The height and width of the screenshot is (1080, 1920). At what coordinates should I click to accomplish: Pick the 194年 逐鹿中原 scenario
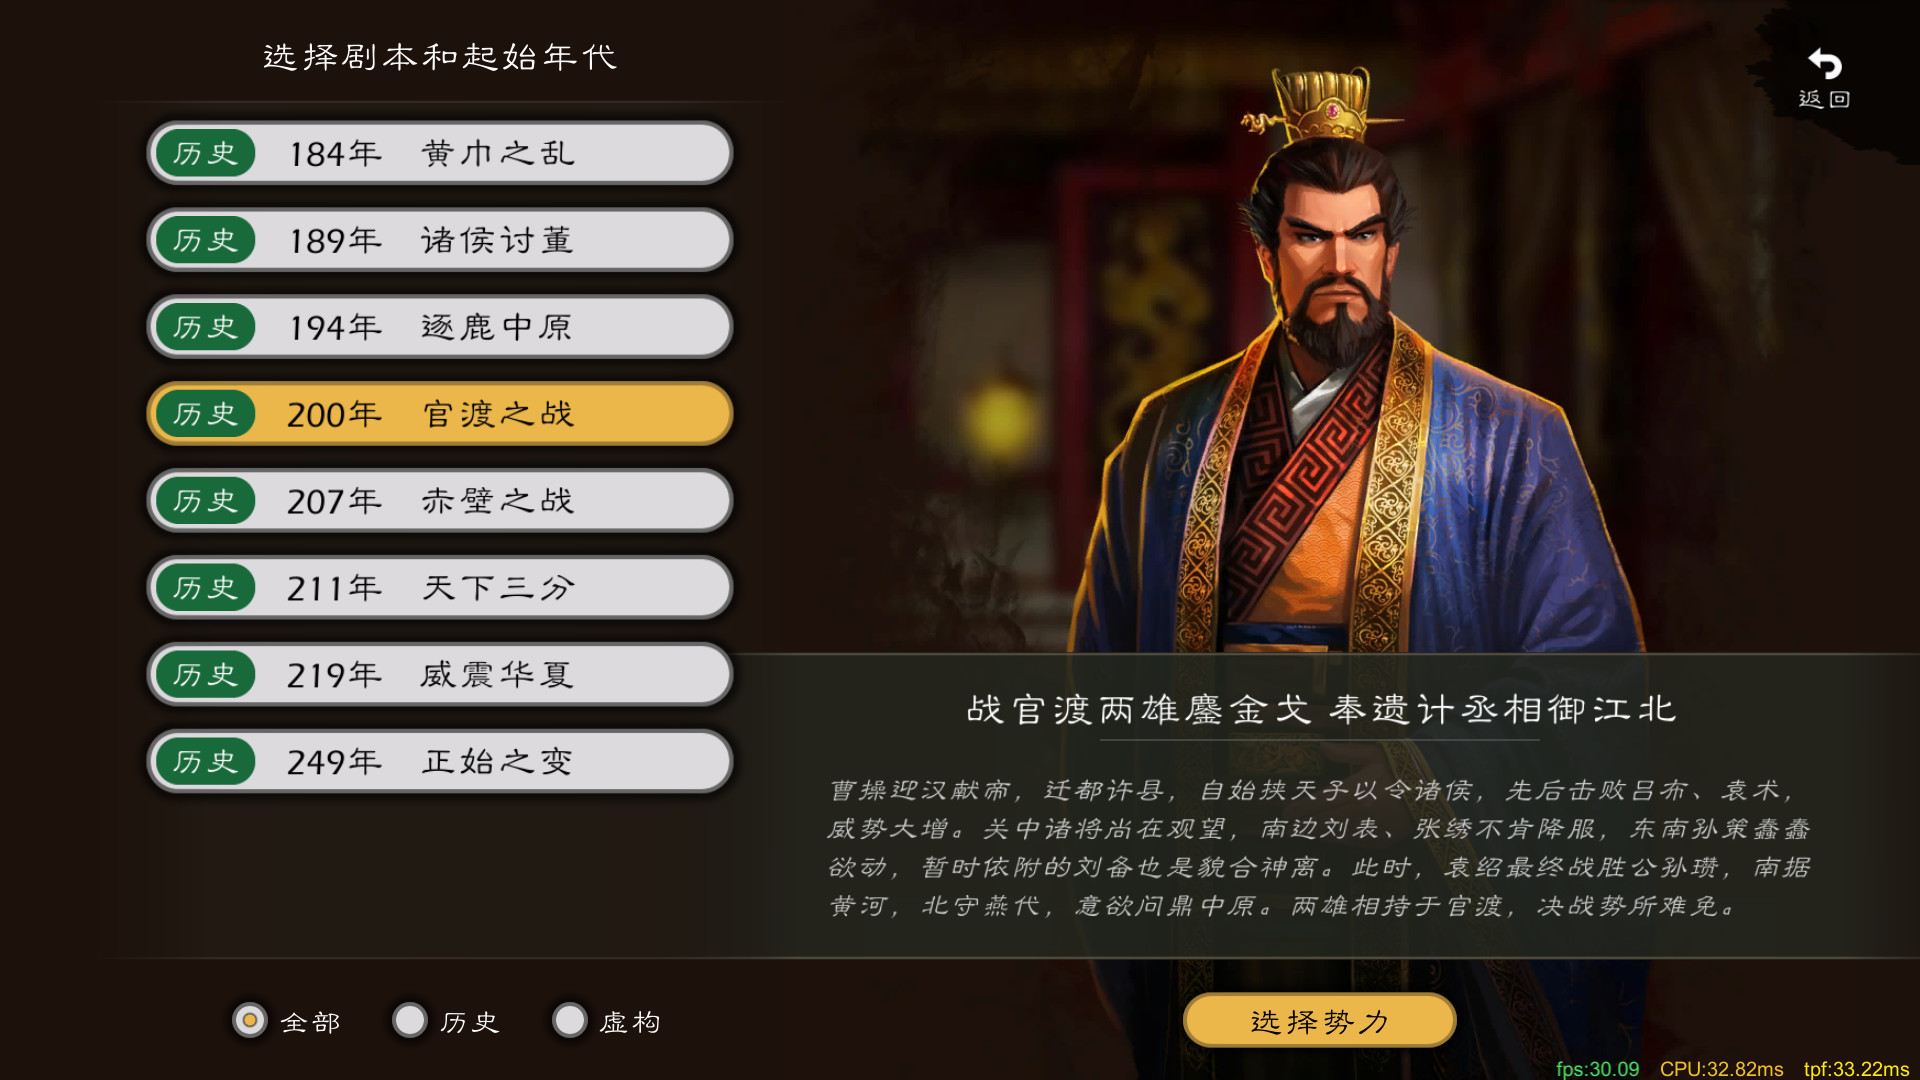[440, 327]
